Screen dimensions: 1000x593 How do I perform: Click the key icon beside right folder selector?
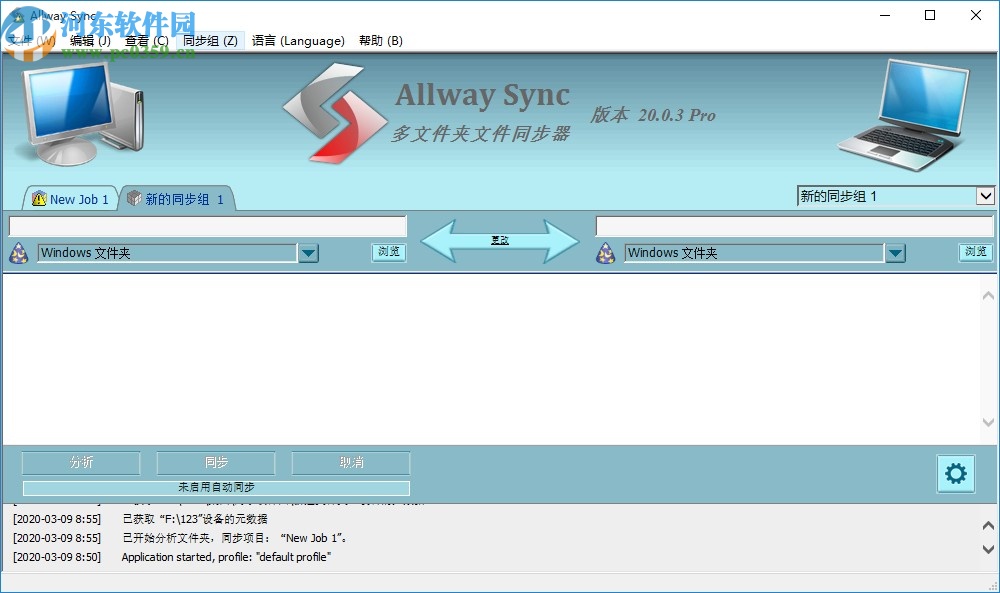tap(604, 253)
